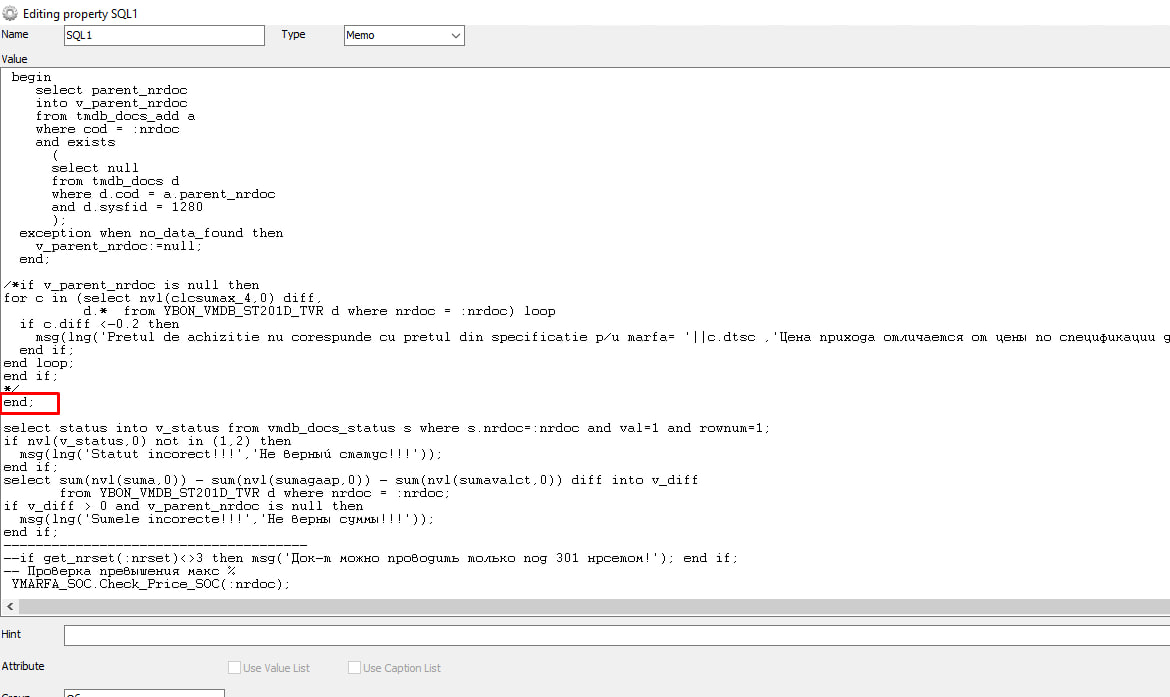Click the 'begin' line in the code
The image size is (1170, 697).
point(31,77)
